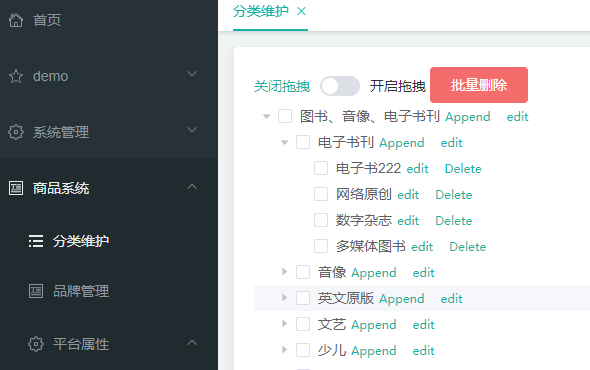
Task: Click edit on 电子书刊 row
Action: (452, 143)
